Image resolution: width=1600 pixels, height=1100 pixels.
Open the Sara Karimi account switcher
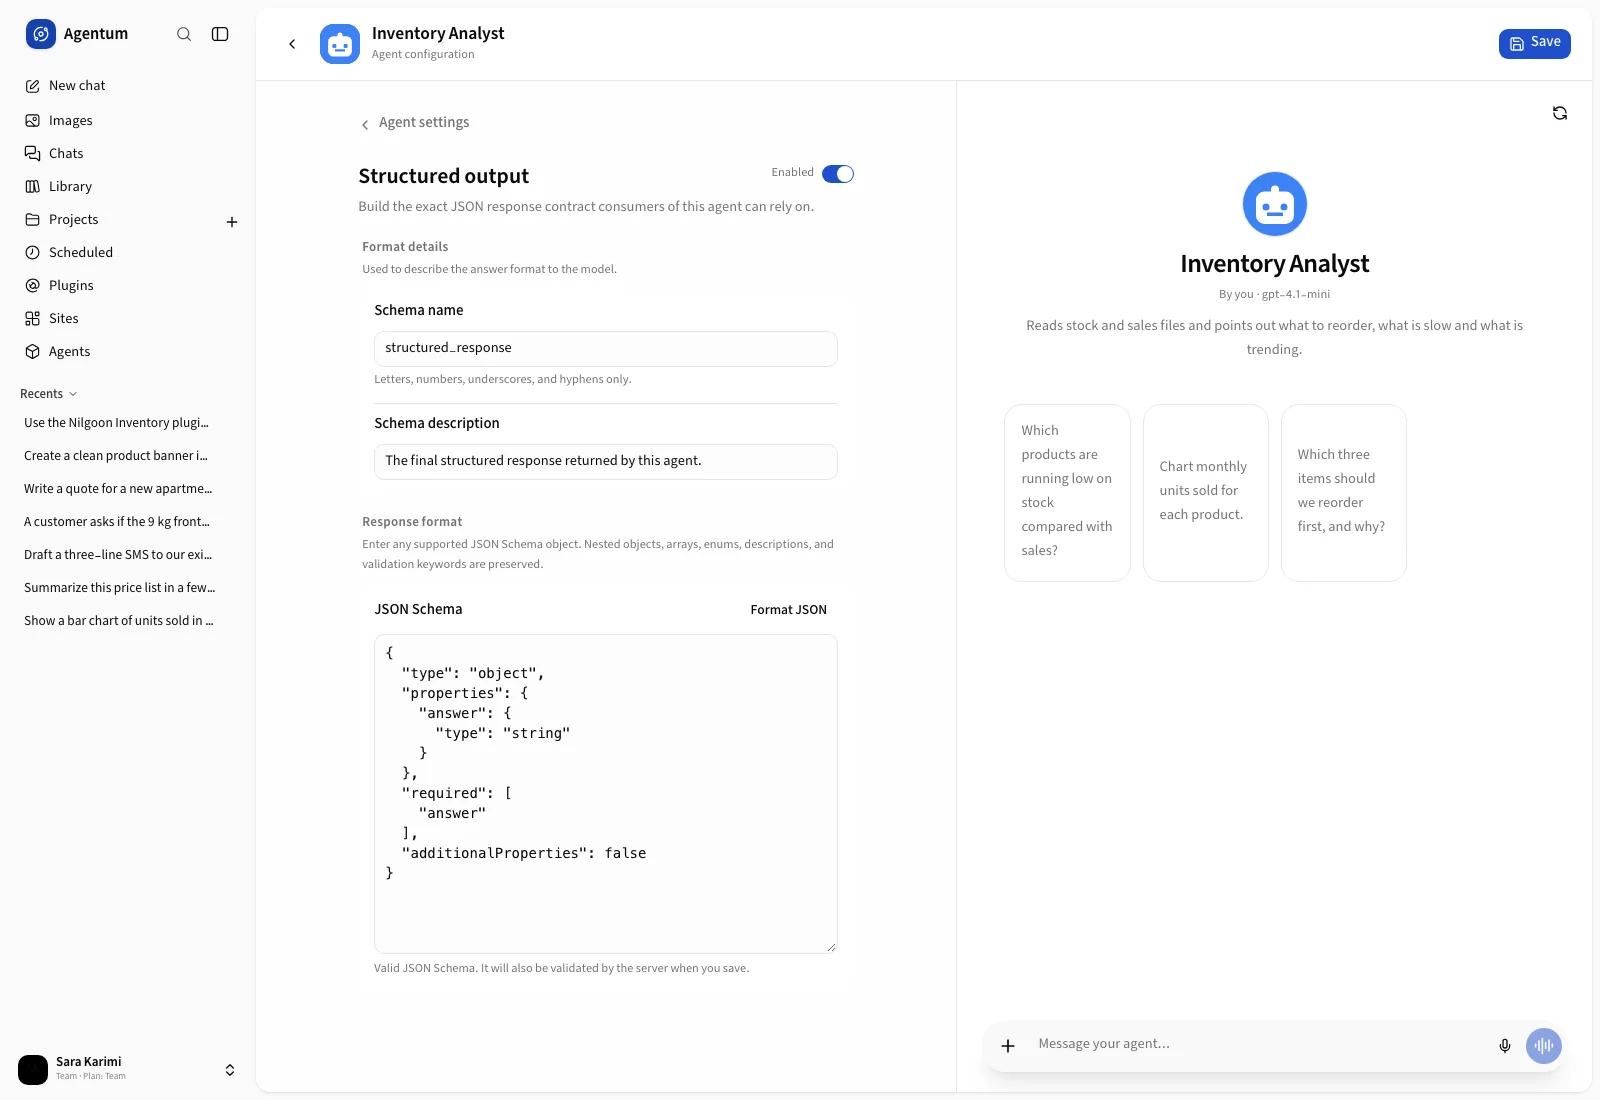coord(127,1069)
